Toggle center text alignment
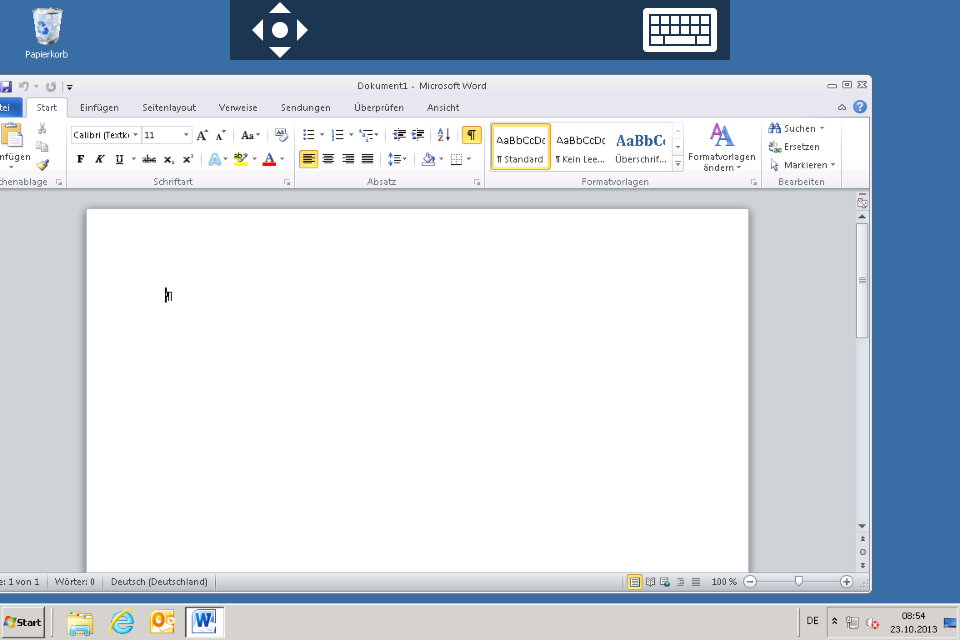 pyautogui.click(x=328, y=159)
